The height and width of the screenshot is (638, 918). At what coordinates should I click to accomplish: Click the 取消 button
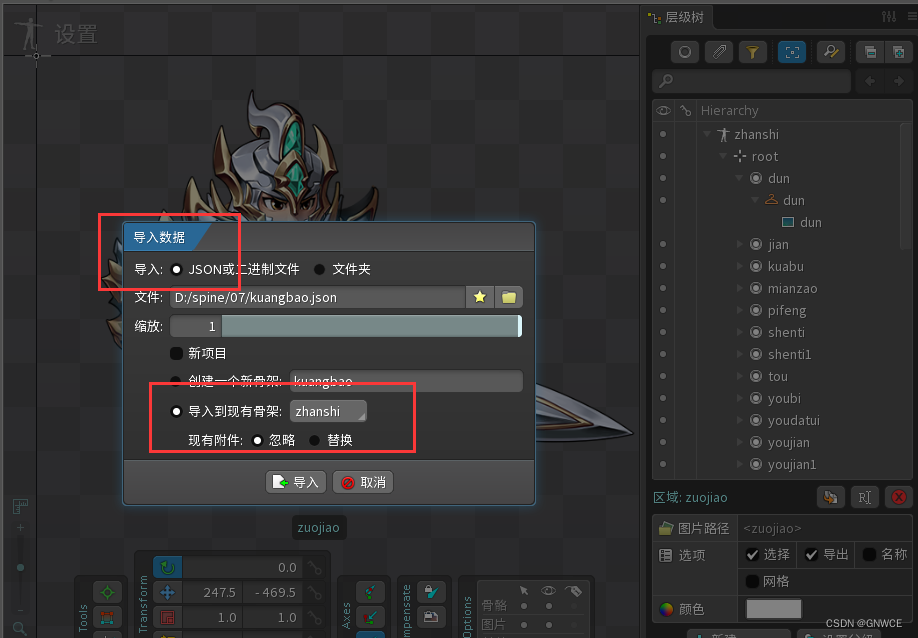(x=363, y=482)
